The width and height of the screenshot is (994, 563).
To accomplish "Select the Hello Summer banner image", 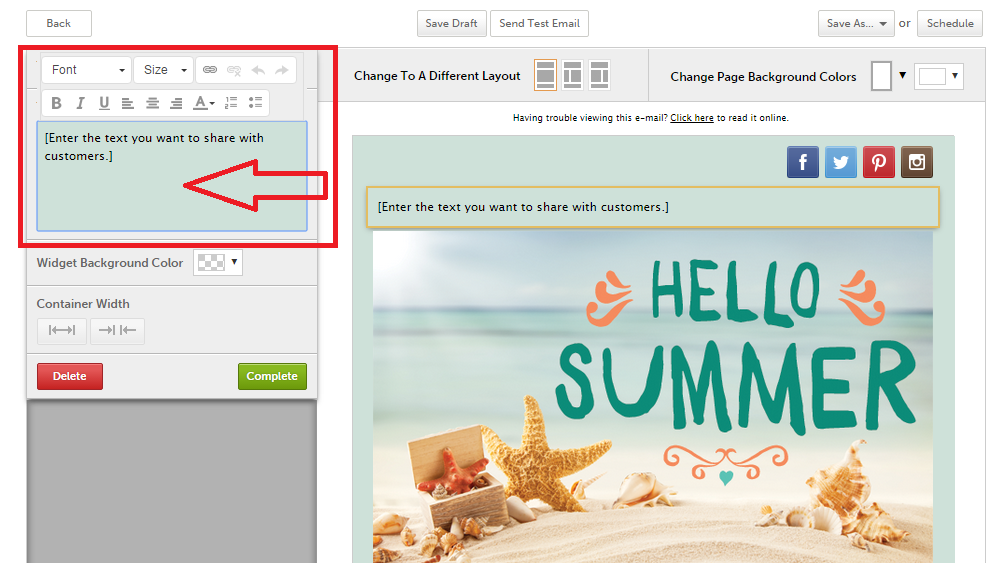I will tap(652, 397).
